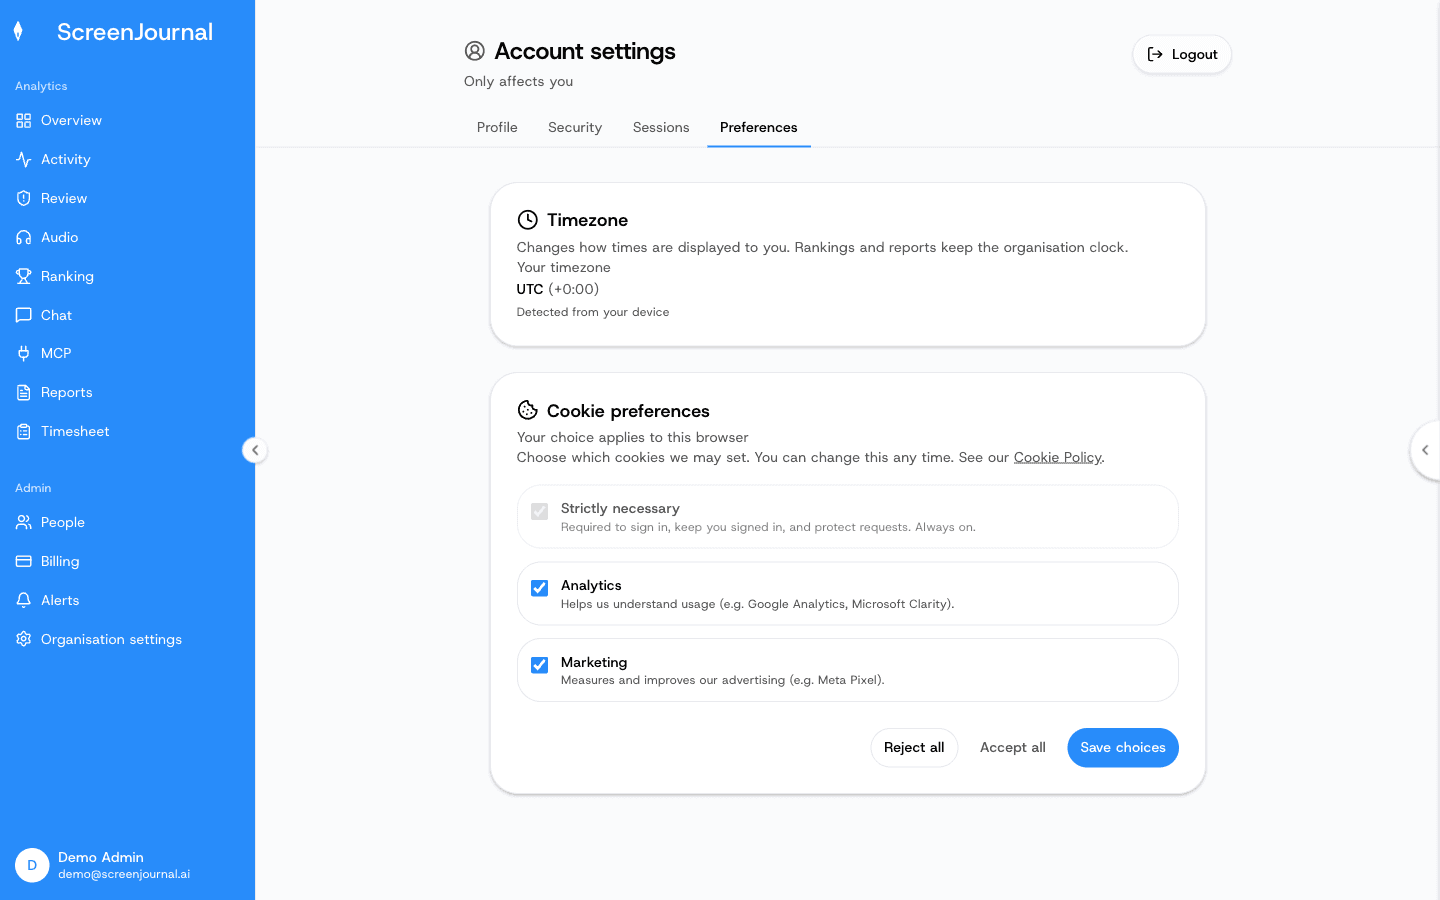This screenshot has height=900, width=1440.
Task: Click the Detected from your device text
Action: (593, 312)
